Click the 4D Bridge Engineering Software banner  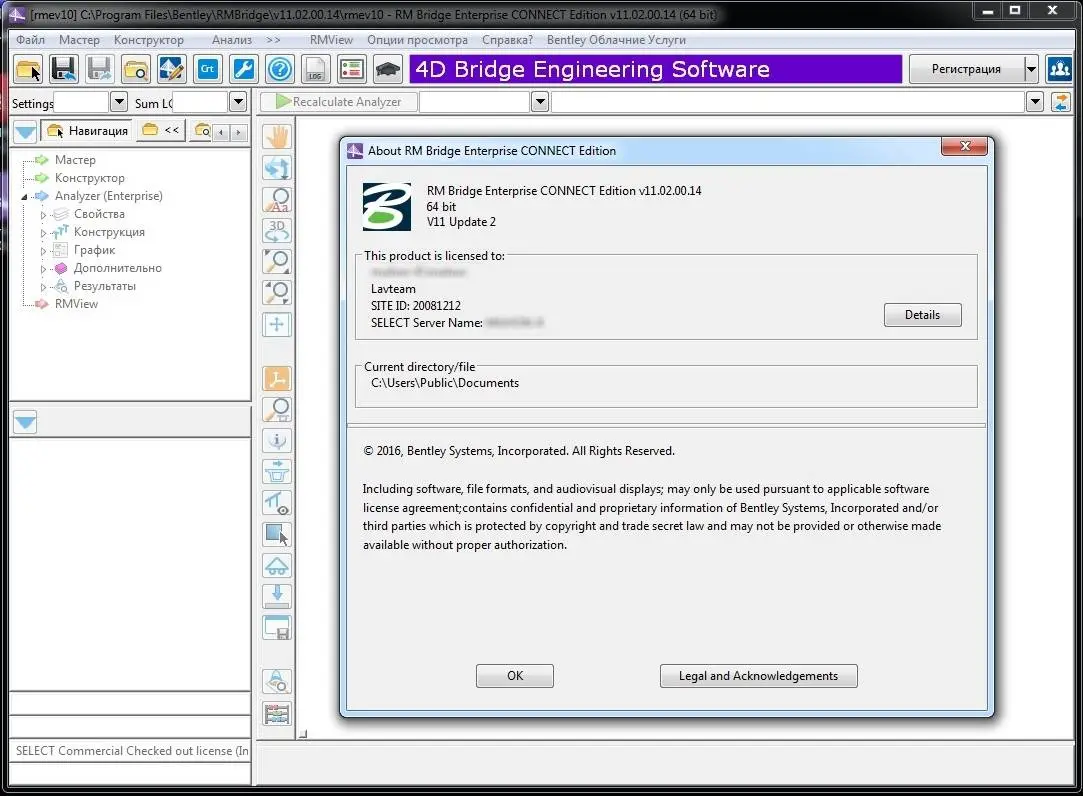[655, 69]
